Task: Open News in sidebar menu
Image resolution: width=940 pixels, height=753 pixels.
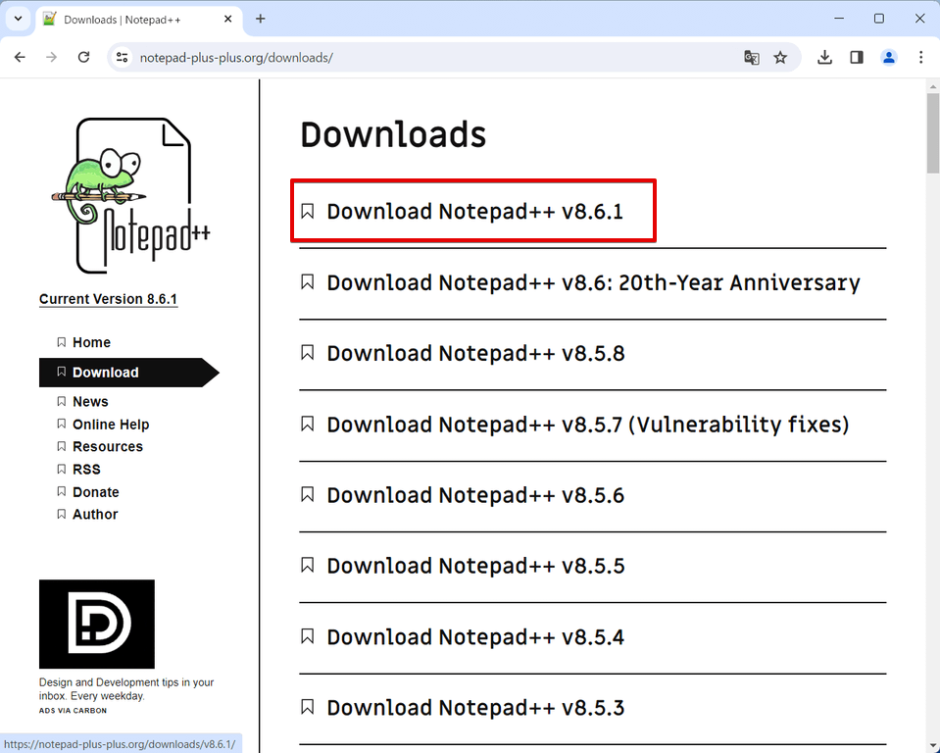Action: click(x=90, y=402)
